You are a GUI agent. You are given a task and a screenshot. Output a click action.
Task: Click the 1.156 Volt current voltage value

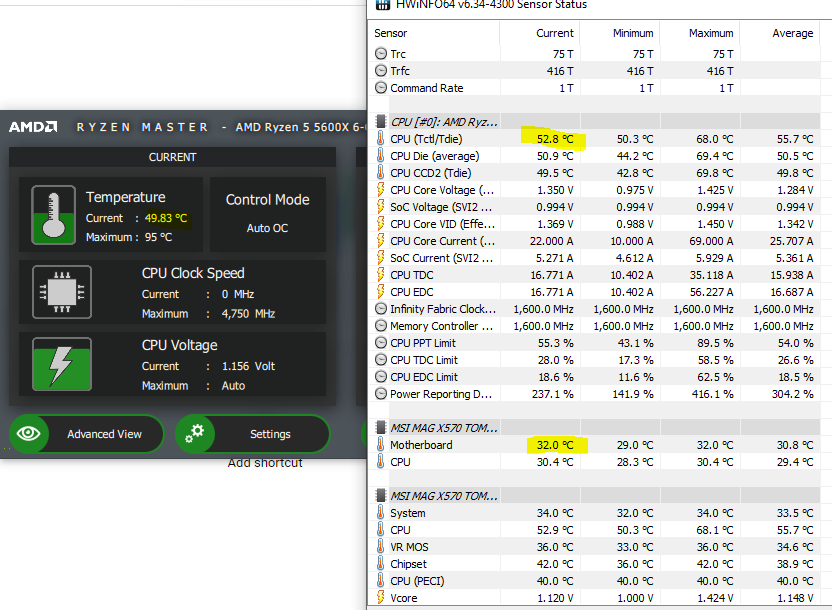(248, 366)
